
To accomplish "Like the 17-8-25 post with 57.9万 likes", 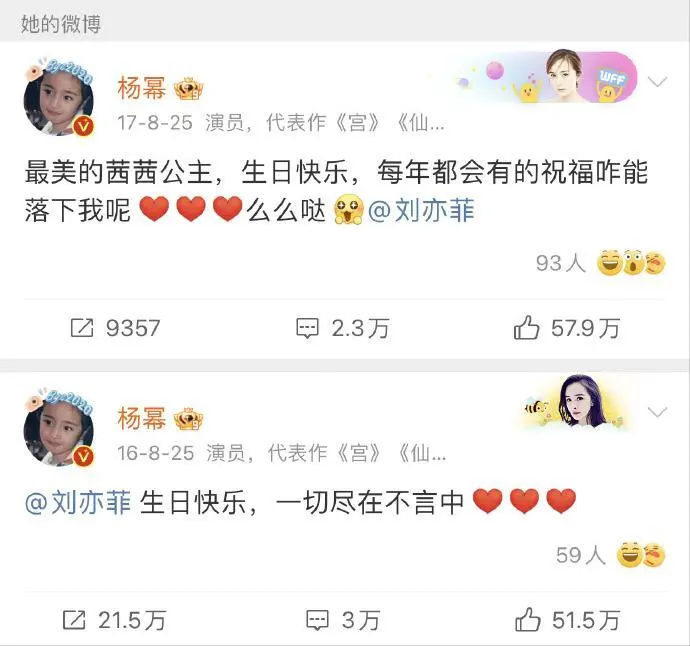I will pyautogui.click(x=526, y=327).
